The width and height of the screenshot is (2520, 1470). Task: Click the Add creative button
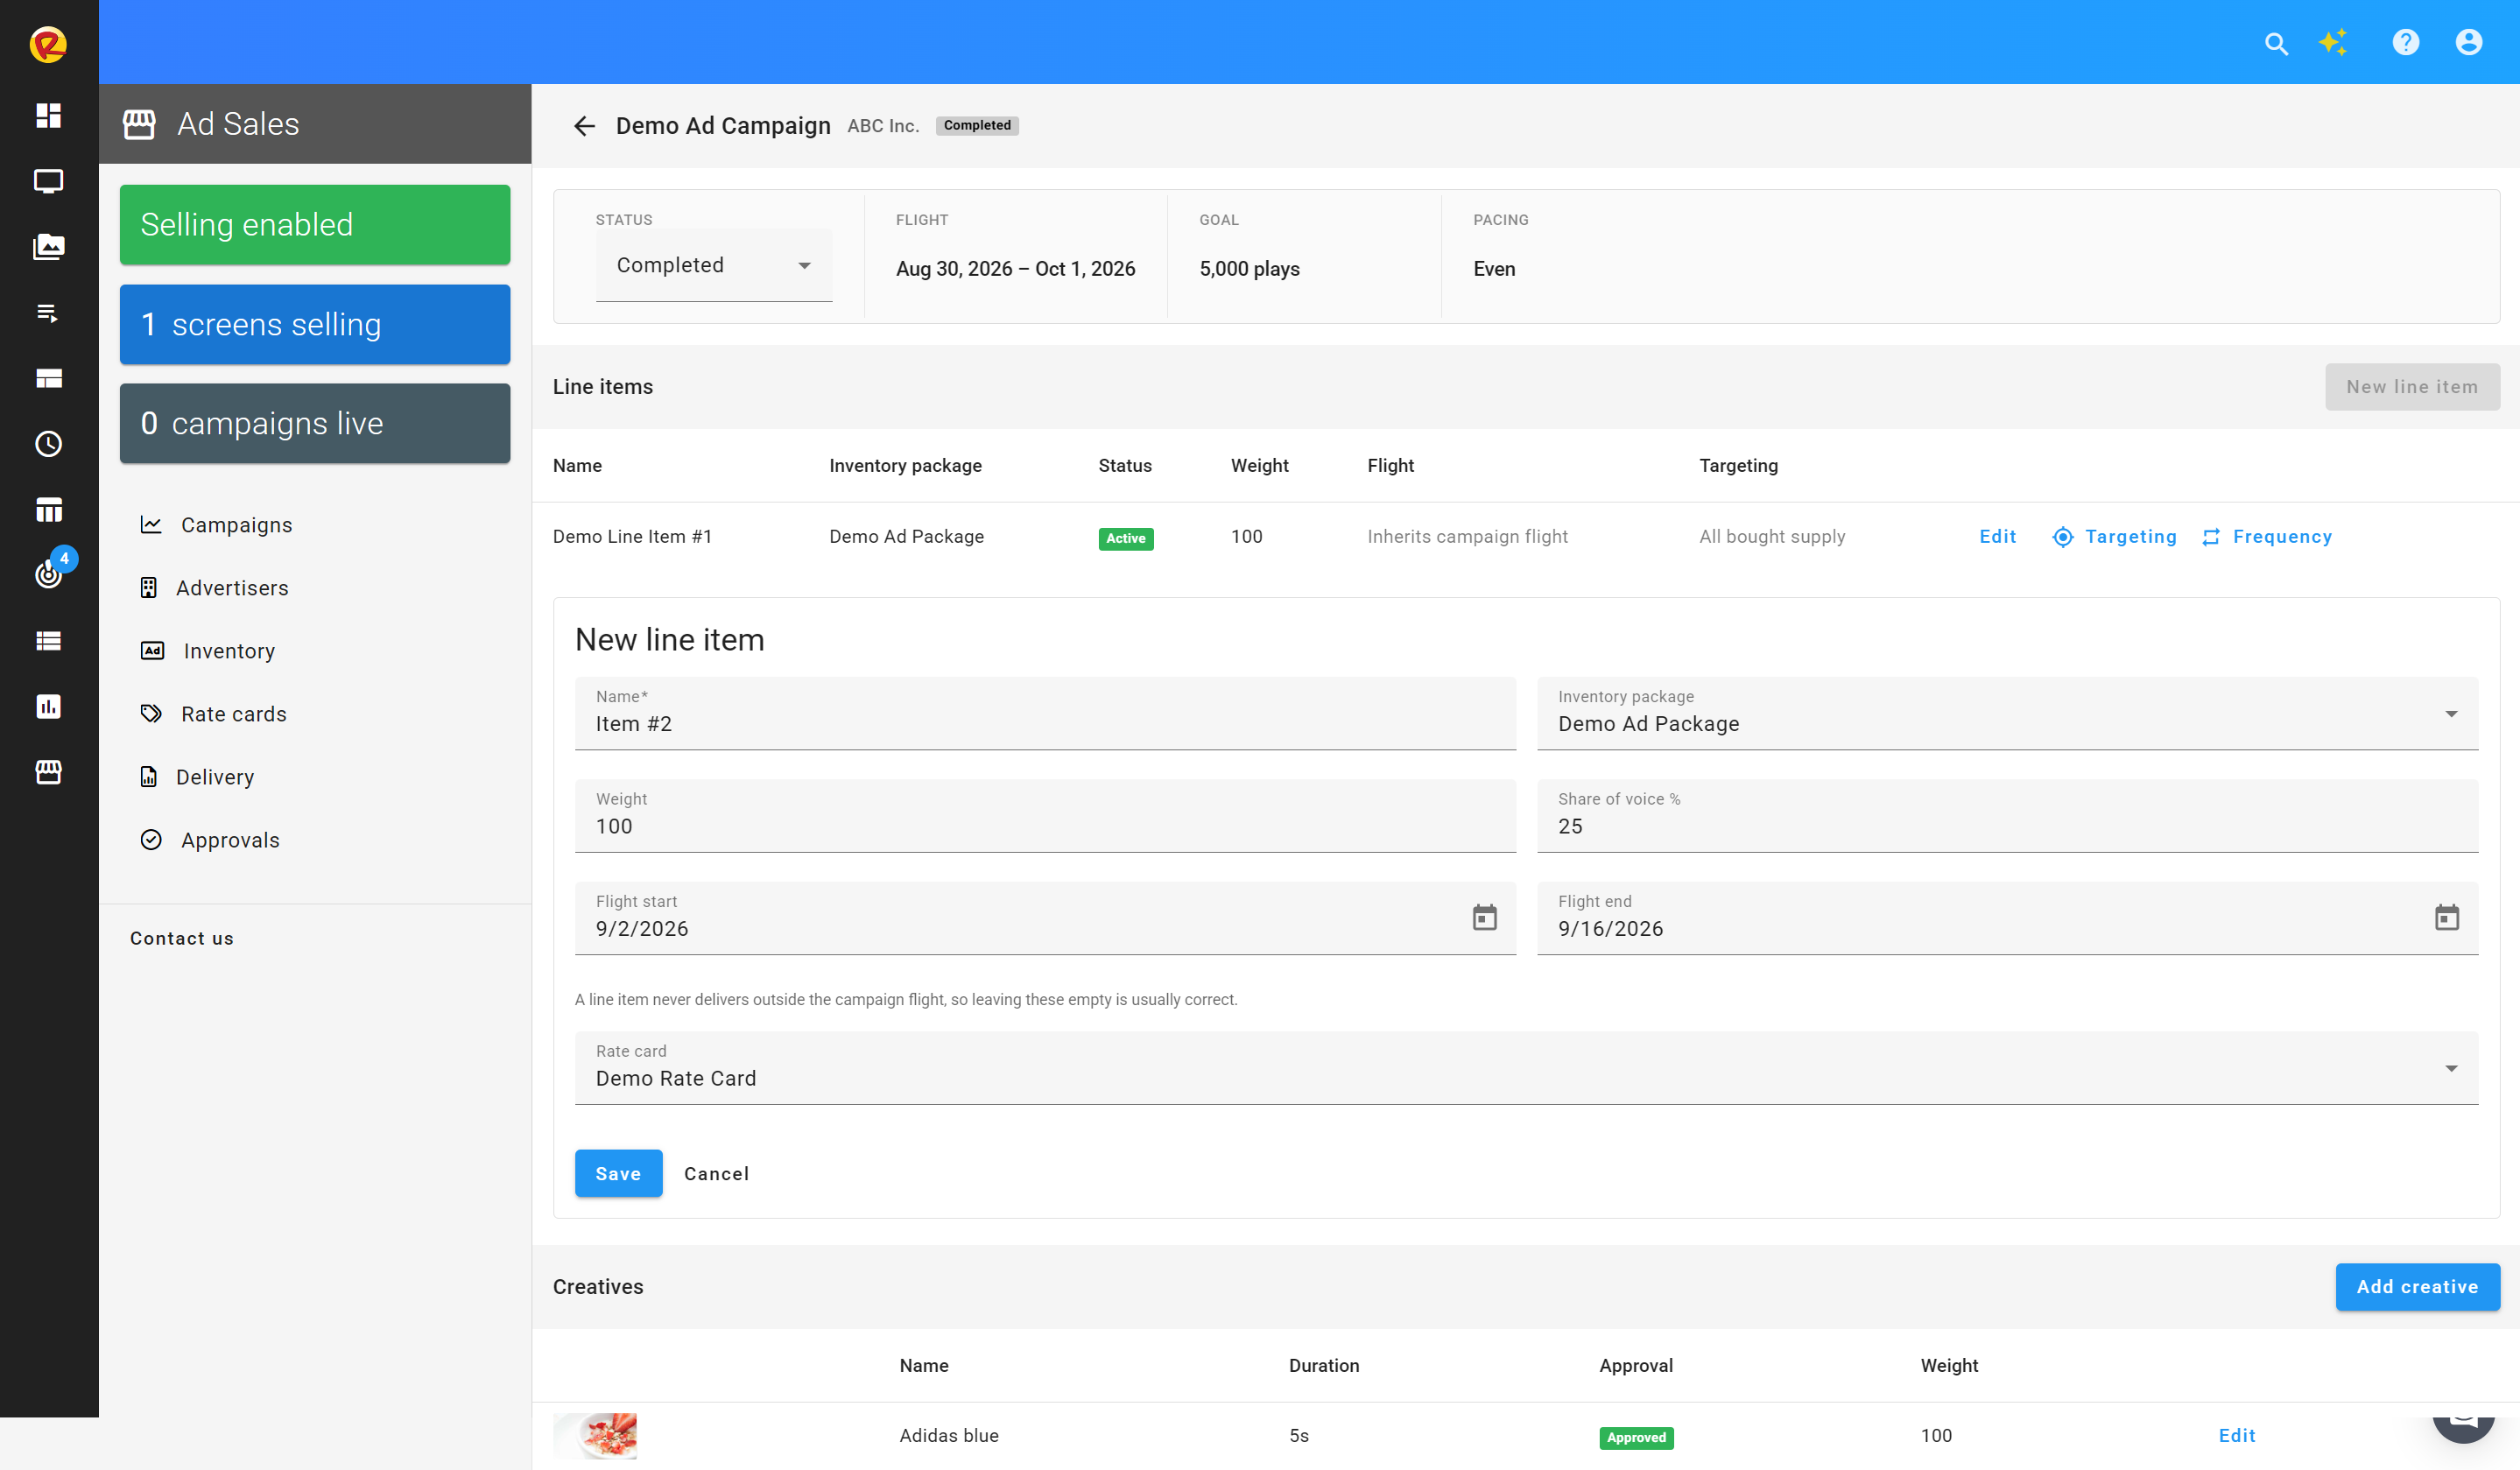[2417, 1287]
